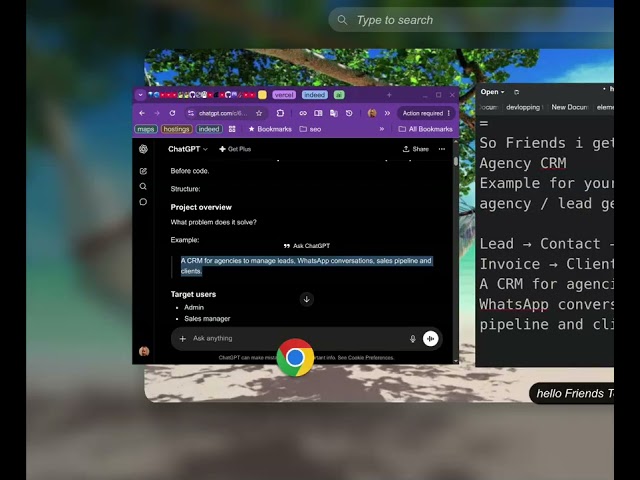Open the starred Bookmarks item
The image size is (640, 480).
tap(270, 129)
